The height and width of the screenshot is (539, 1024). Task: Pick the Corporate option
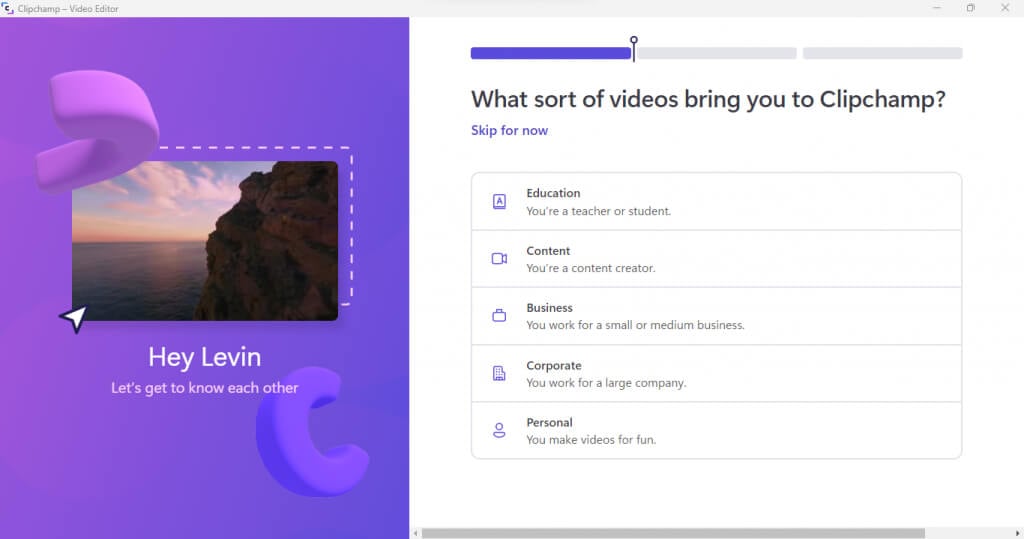coord(716,373)
